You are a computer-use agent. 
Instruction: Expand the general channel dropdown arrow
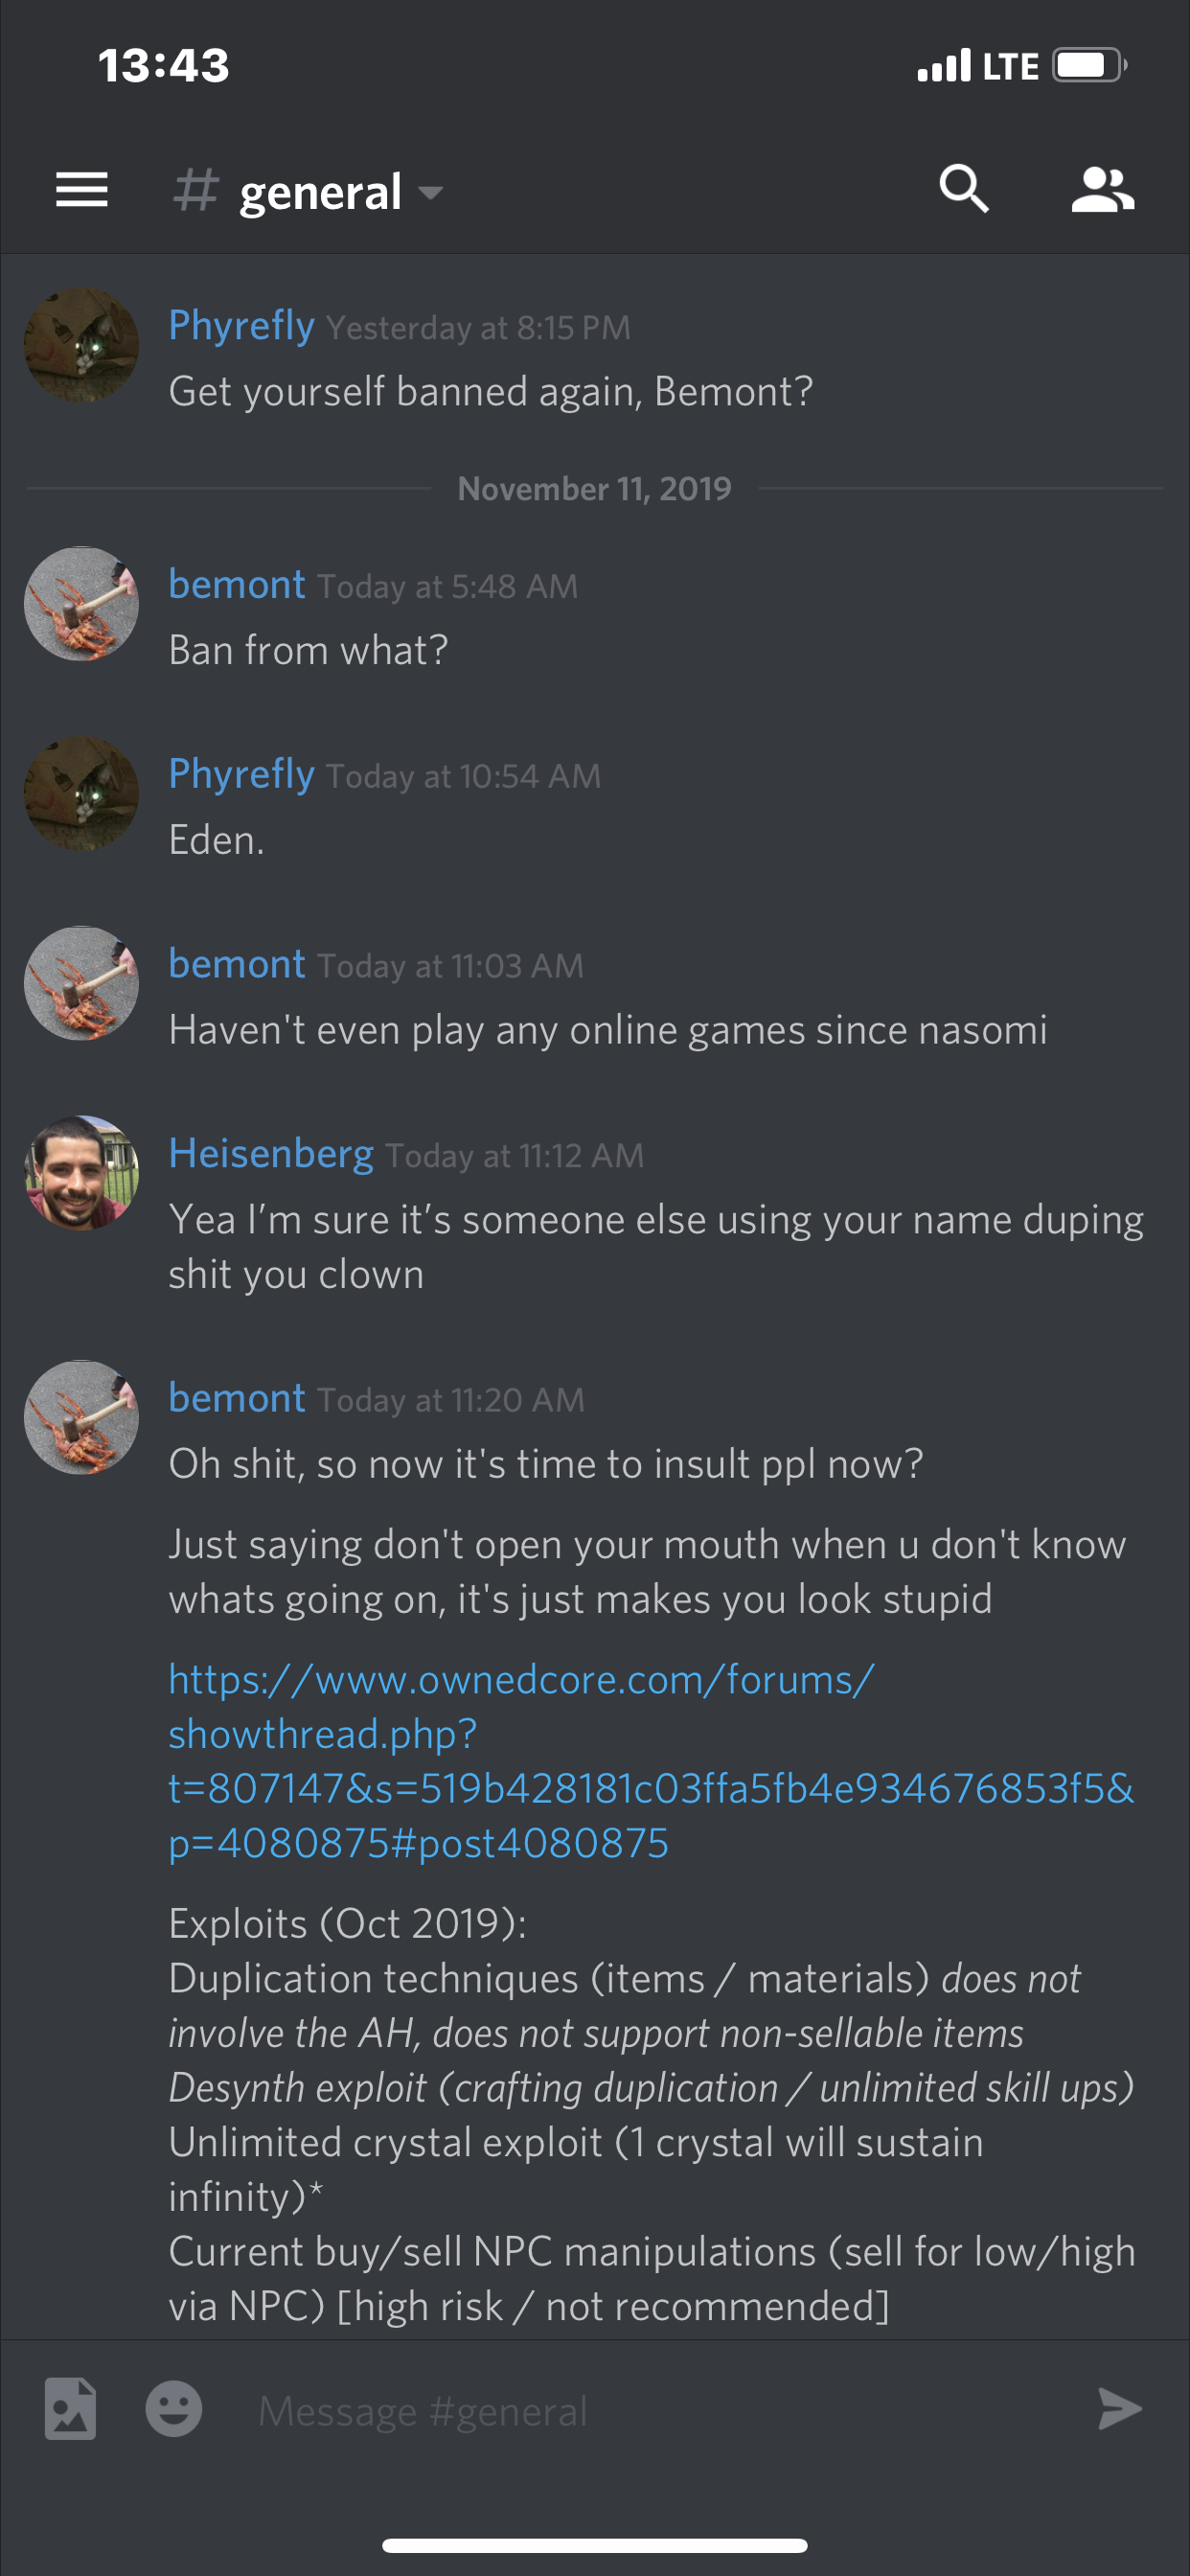coord(430,192)
